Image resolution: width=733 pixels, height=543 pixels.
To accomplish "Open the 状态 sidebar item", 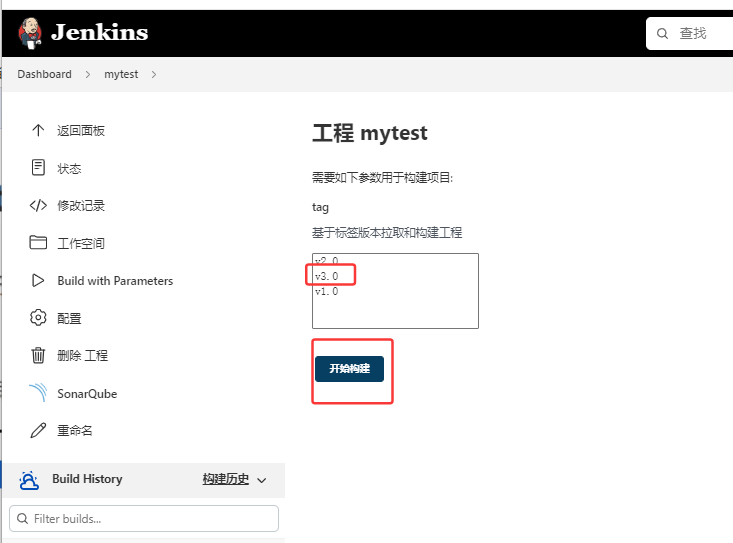I will coord(69,168).
